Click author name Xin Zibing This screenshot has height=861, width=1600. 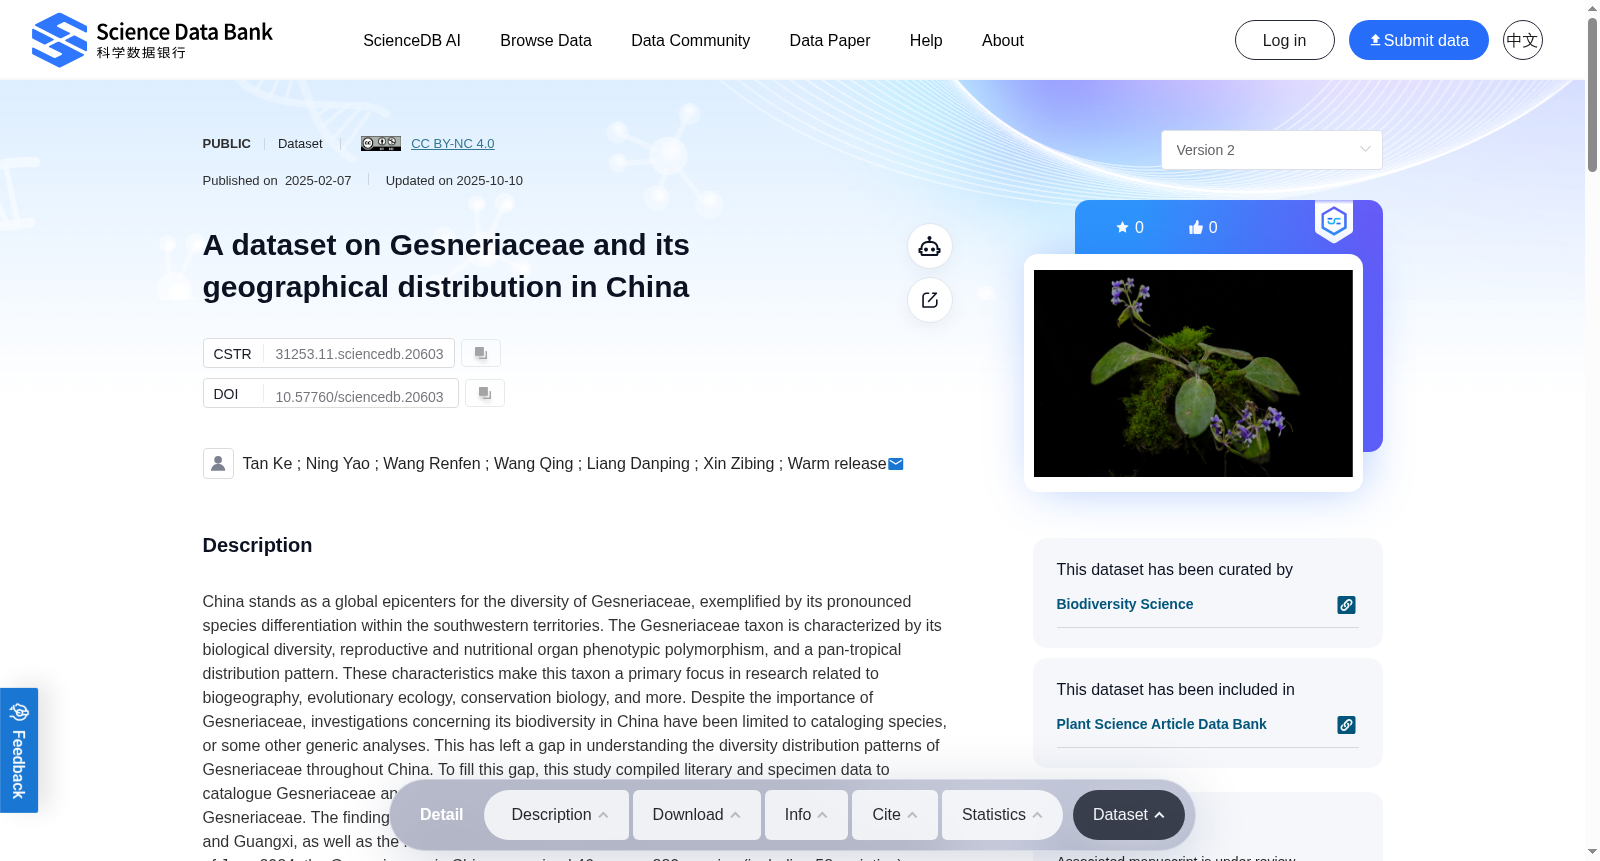[x=739, y=464]
